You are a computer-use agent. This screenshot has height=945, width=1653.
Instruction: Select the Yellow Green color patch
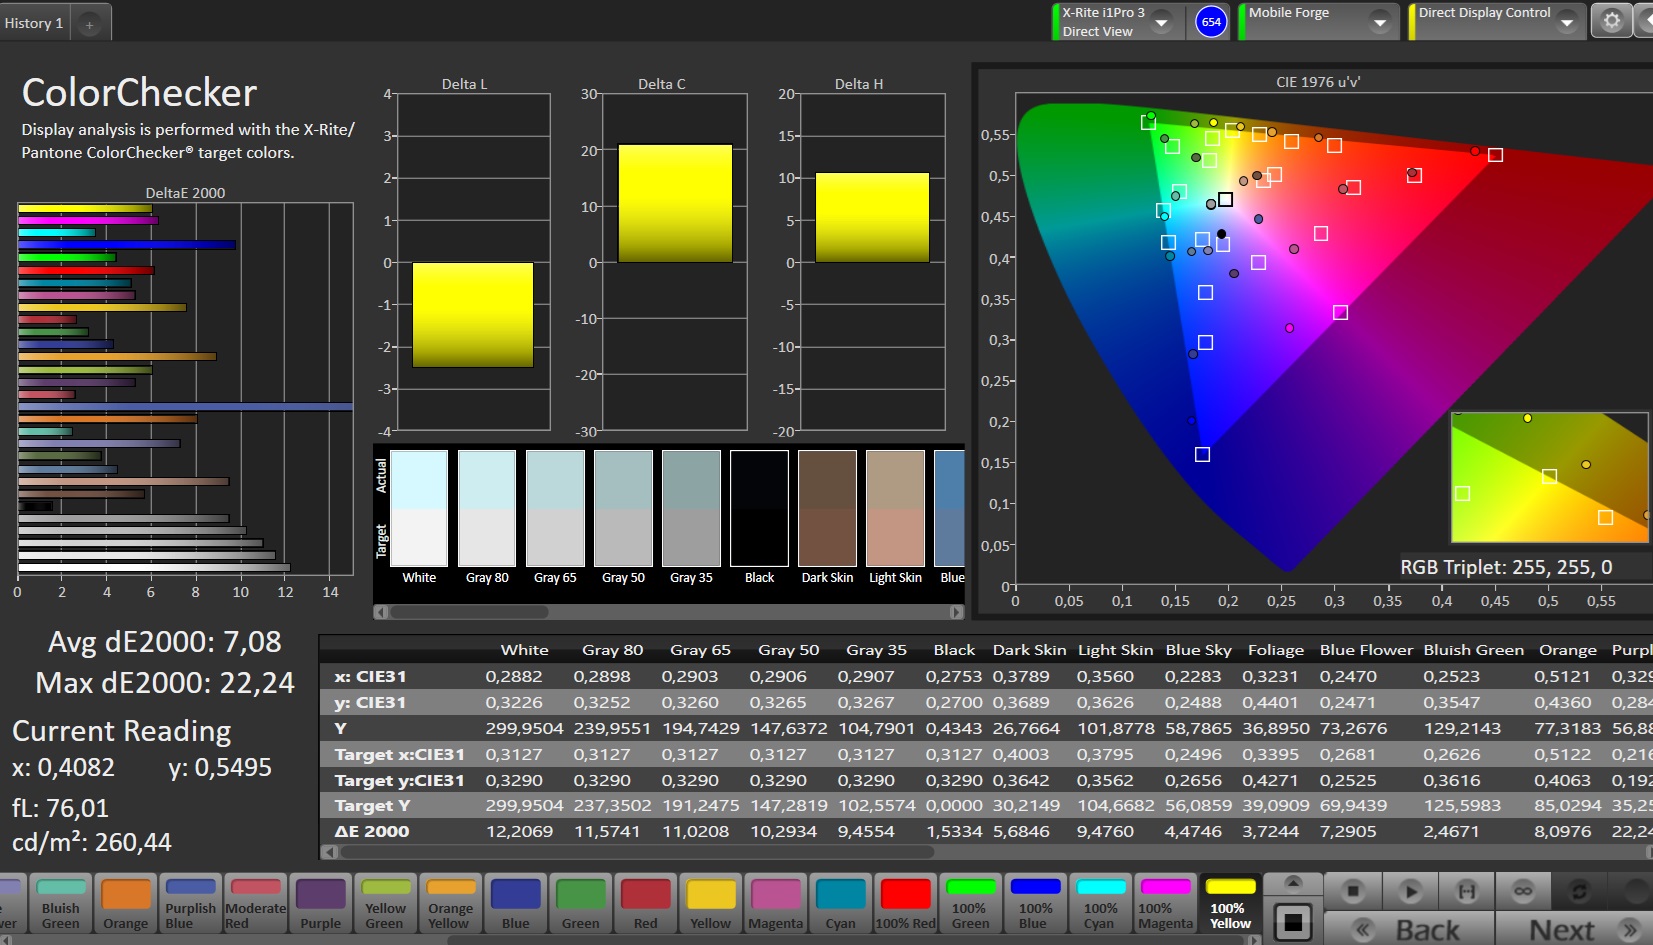coord(385,904)
